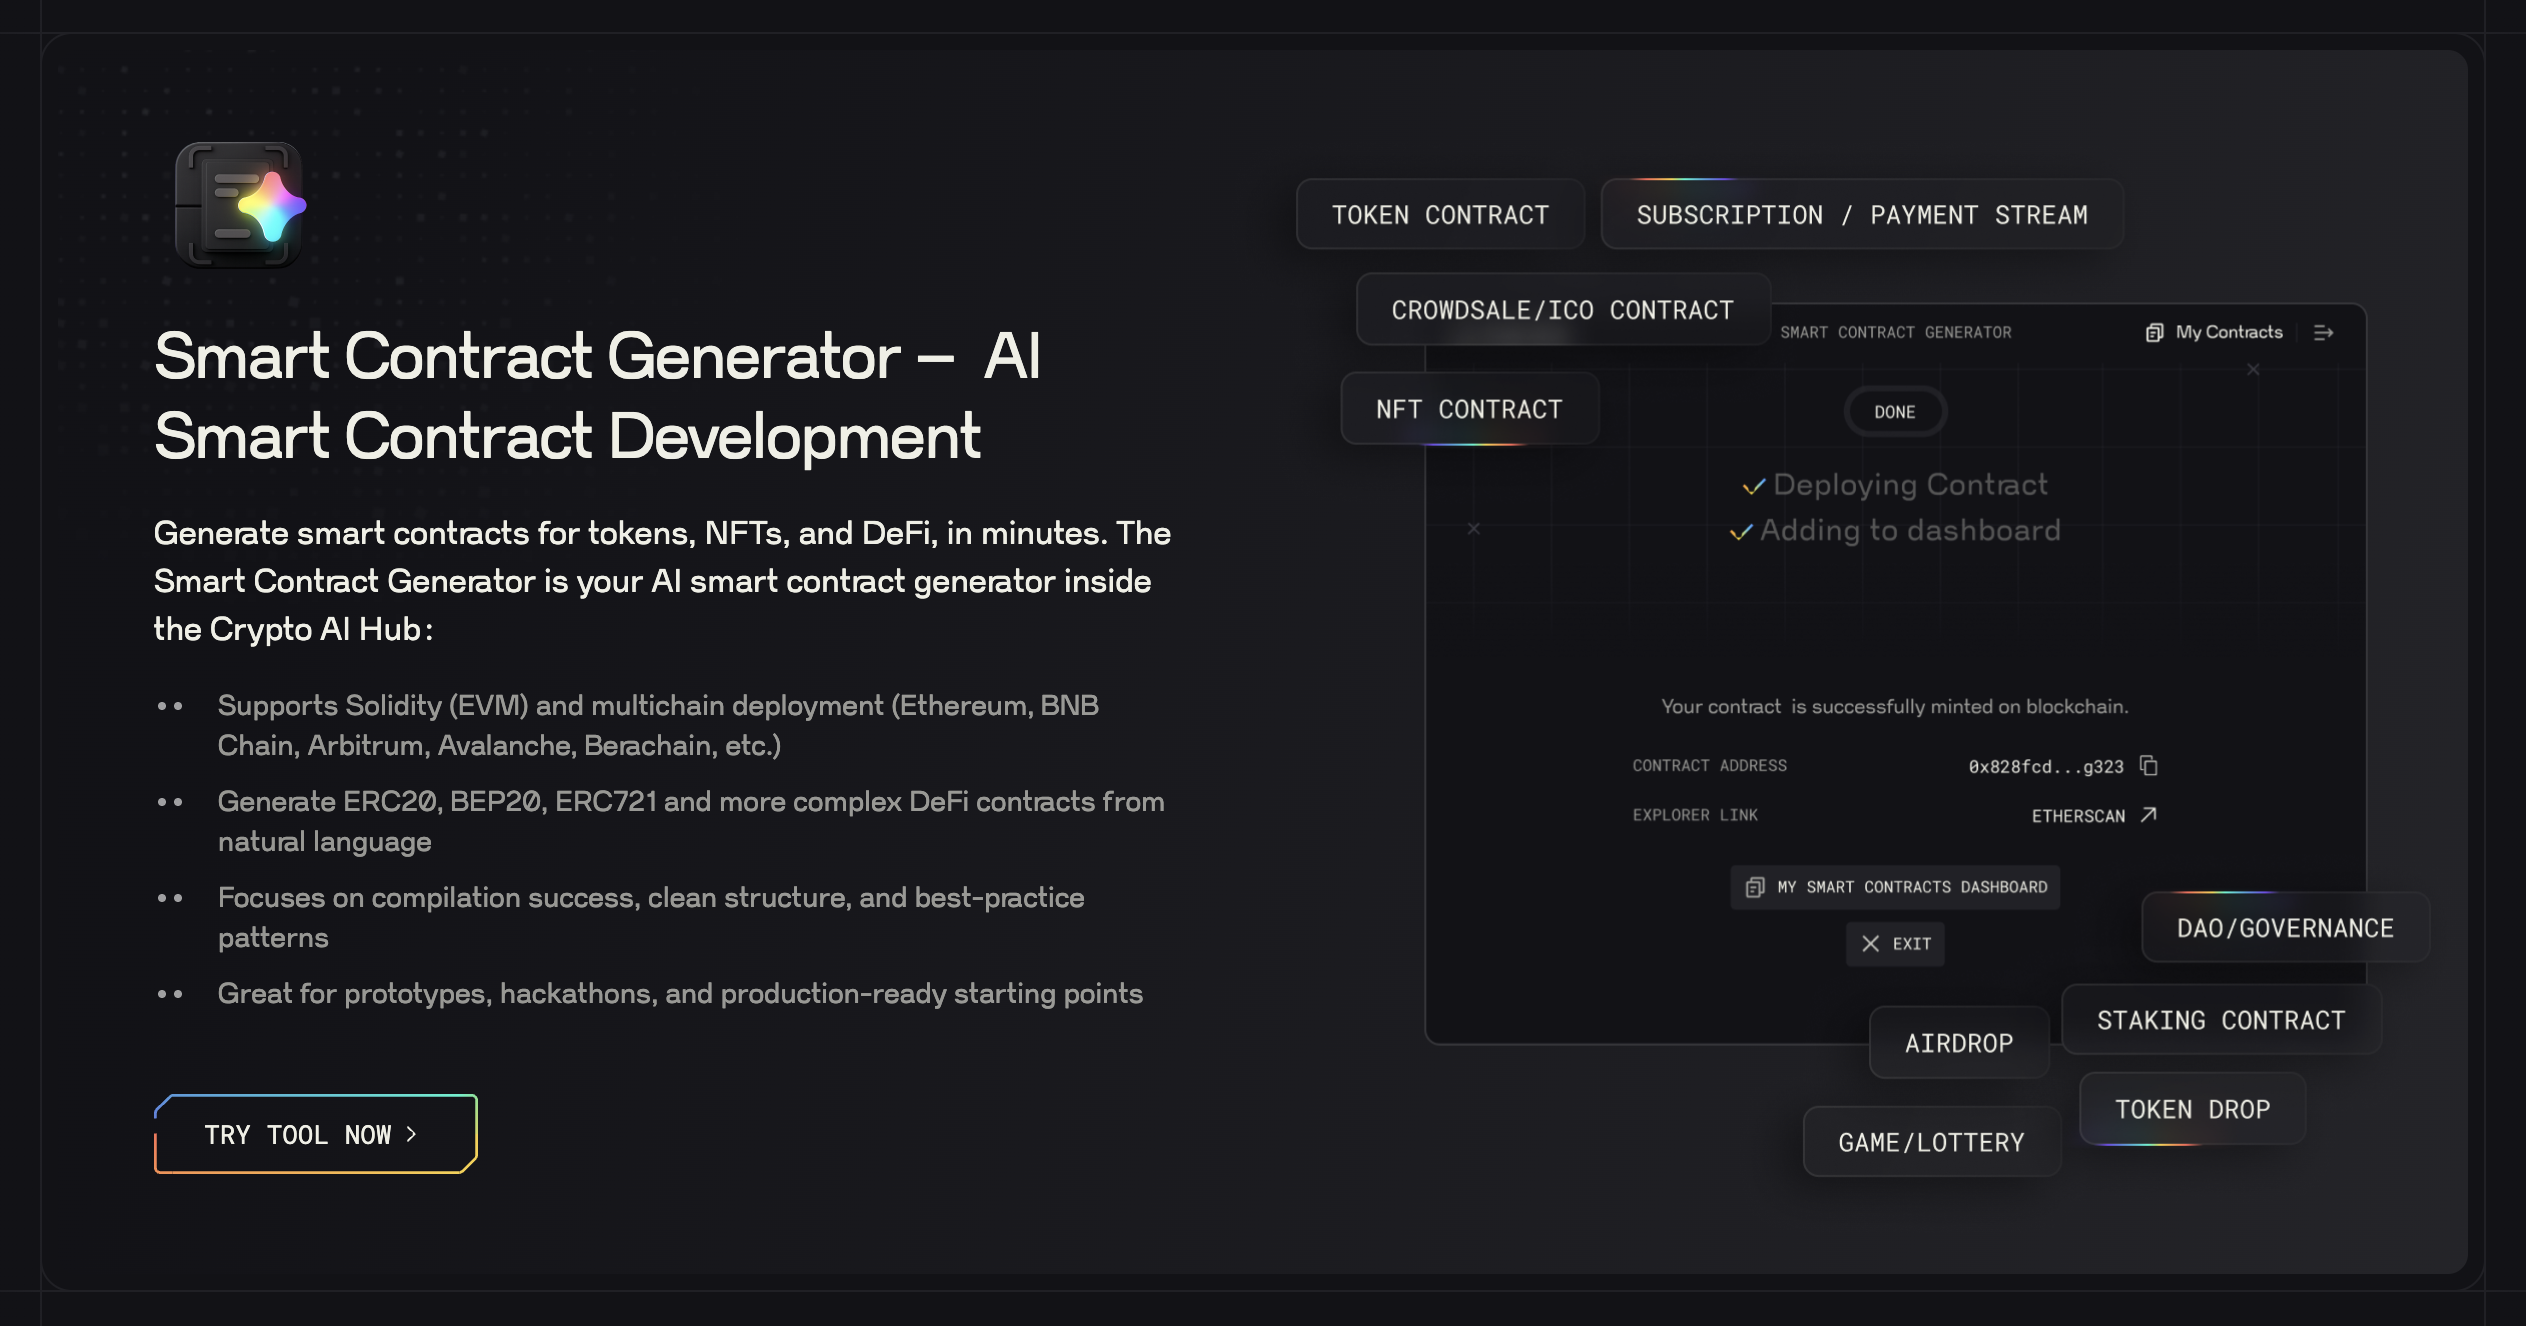Viewport: 2526px width, 1326px height.
Task: Click the Airdrop tag
Action: coord(1958,1043)
